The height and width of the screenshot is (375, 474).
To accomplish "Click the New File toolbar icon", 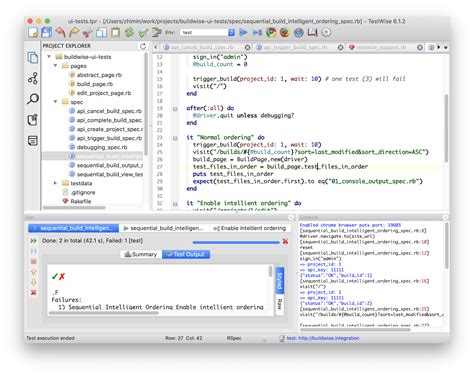I will [x=33, y=32].
